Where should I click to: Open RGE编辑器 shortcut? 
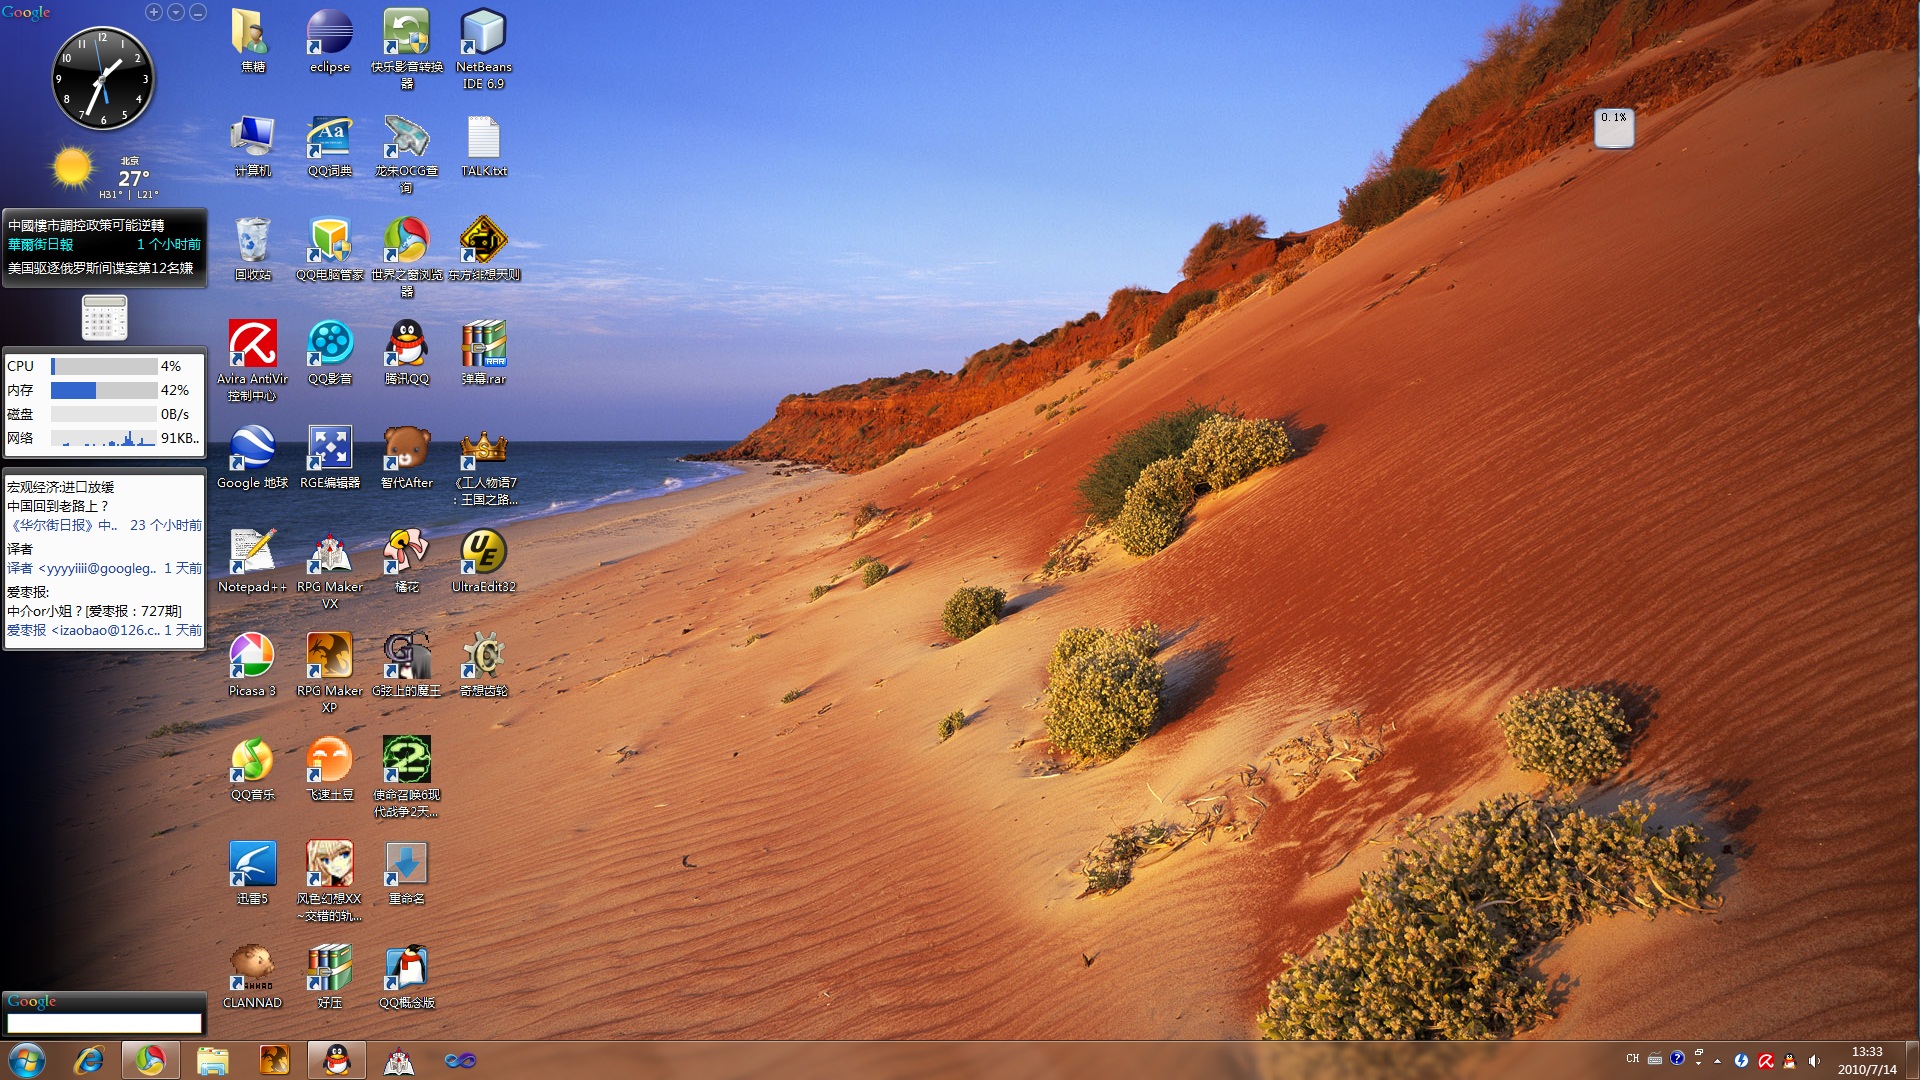(x=329, y=457)
